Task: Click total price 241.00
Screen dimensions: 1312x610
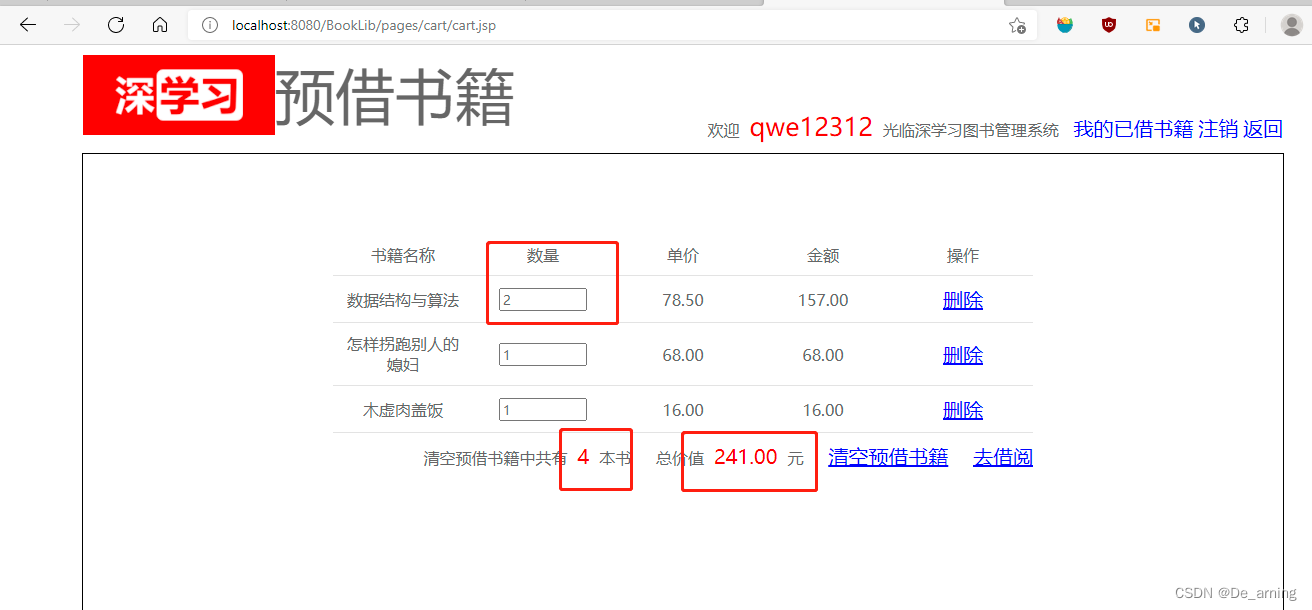Action: tap(746, 457)
